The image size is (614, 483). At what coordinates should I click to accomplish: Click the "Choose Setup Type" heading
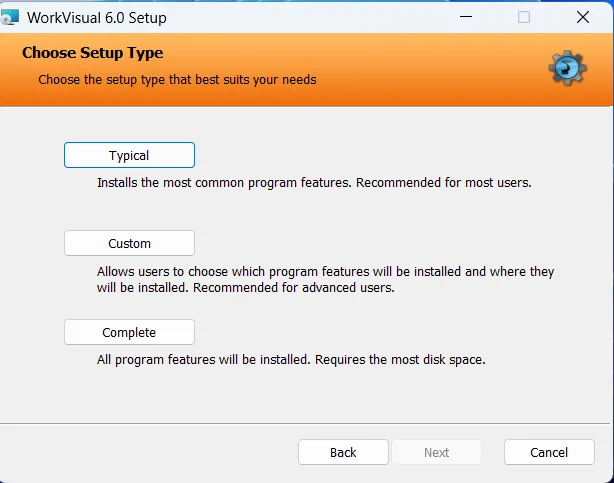92,53
